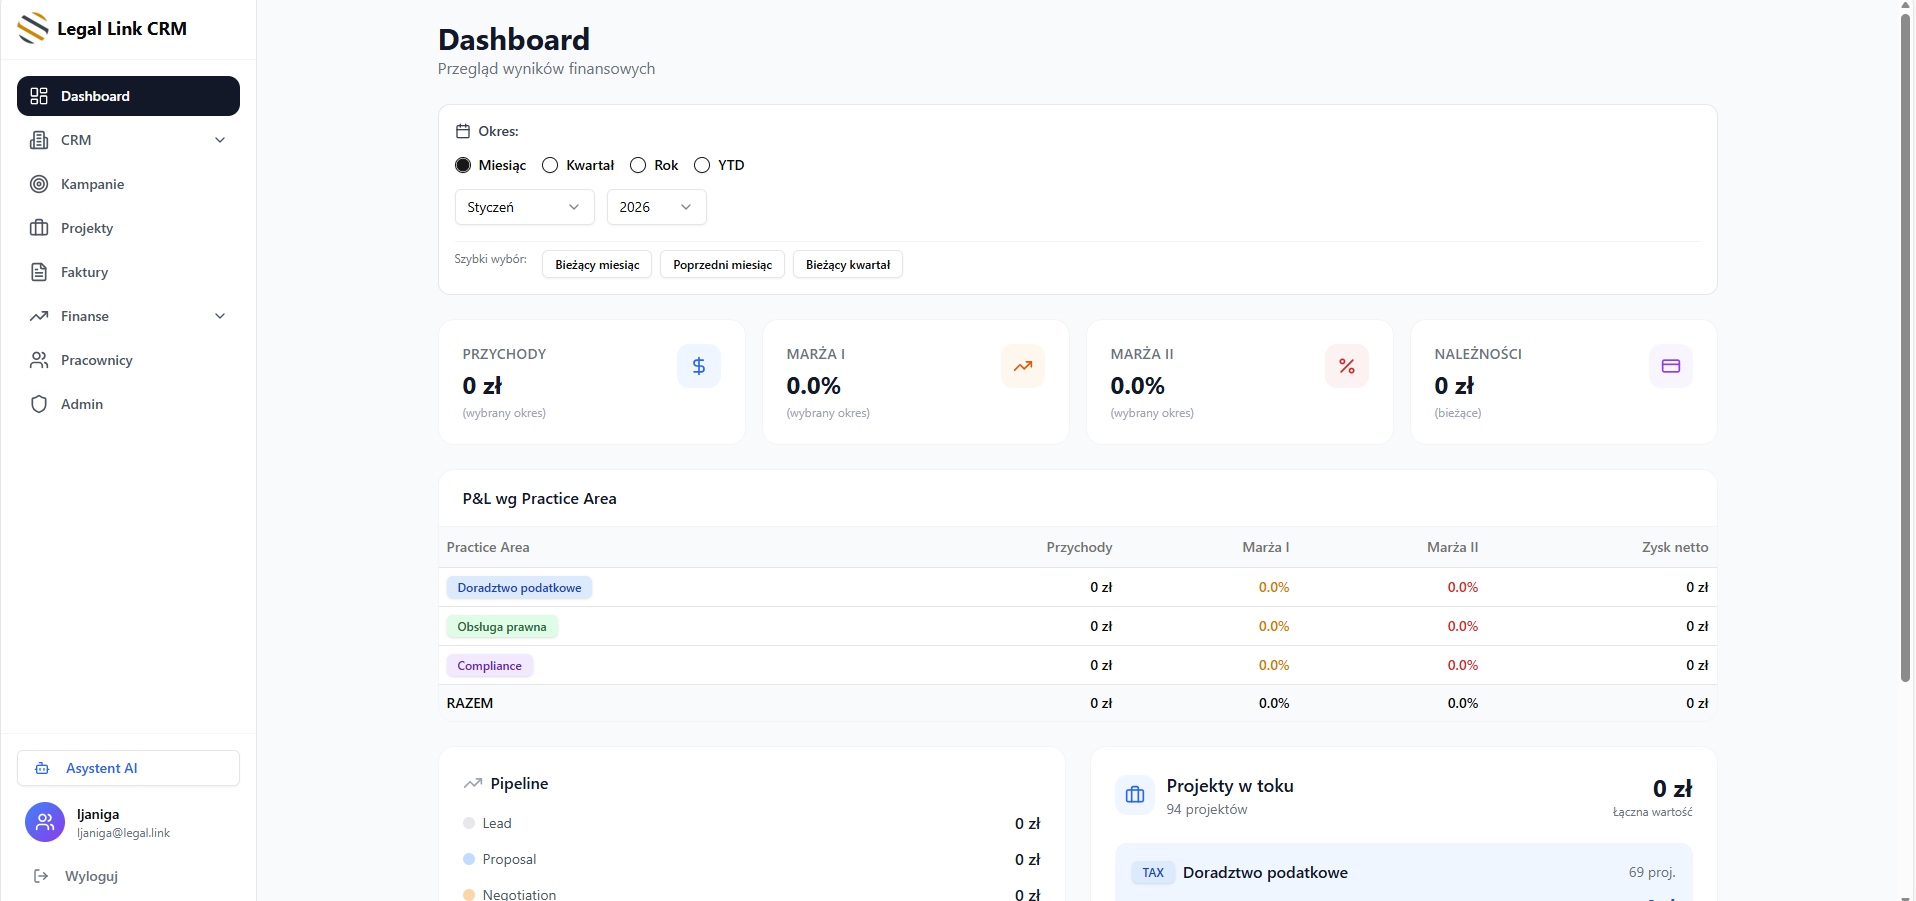The width and height of the screenshot is (1916, 901).
Task: Navigate to Faktury page
Action: pos(128,272)
